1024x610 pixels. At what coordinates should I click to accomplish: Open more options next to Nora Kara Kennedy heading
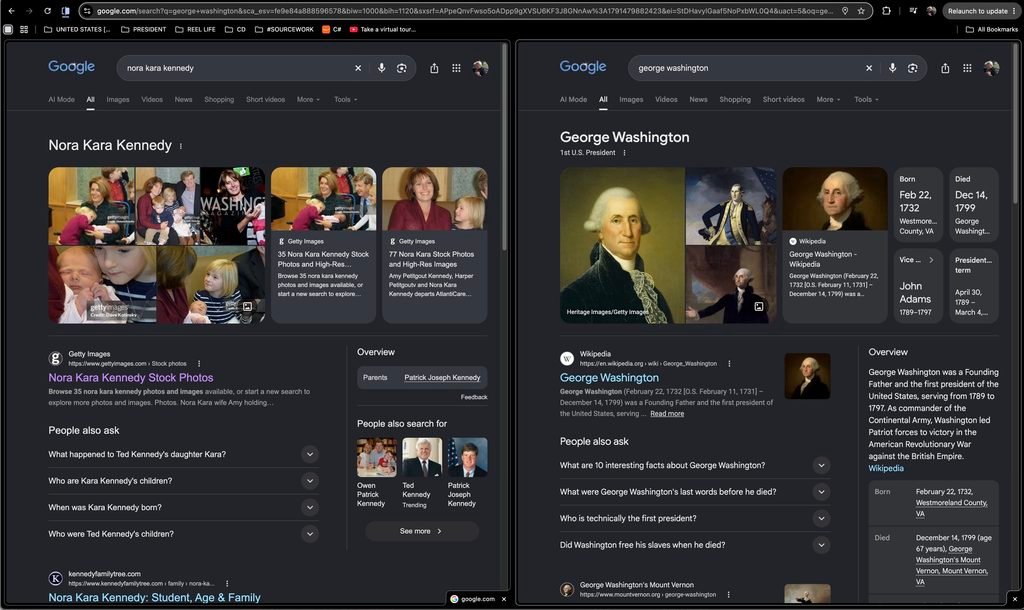tap(181, 146)
